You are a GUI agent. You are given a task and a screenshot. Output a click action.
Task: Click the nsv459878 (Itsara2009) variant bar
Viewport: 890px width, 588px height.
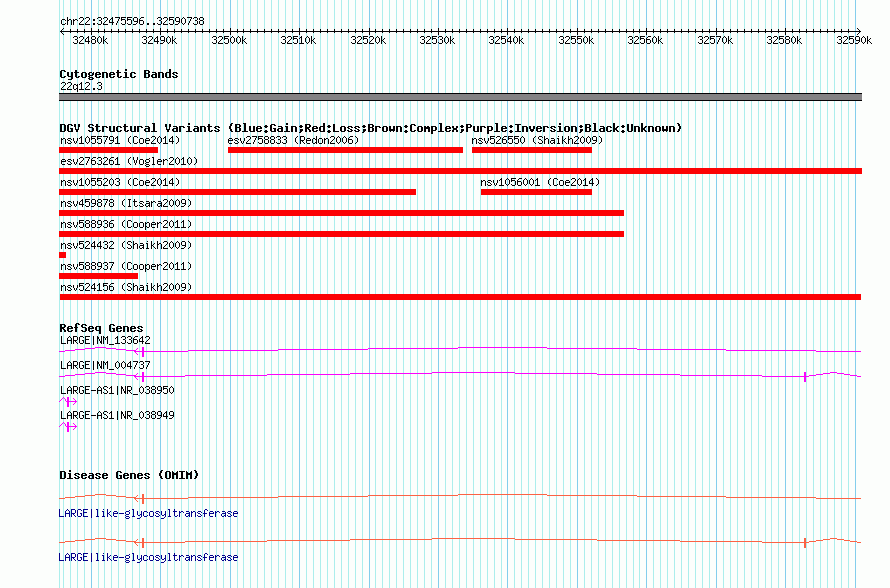[x=342, y=213]
